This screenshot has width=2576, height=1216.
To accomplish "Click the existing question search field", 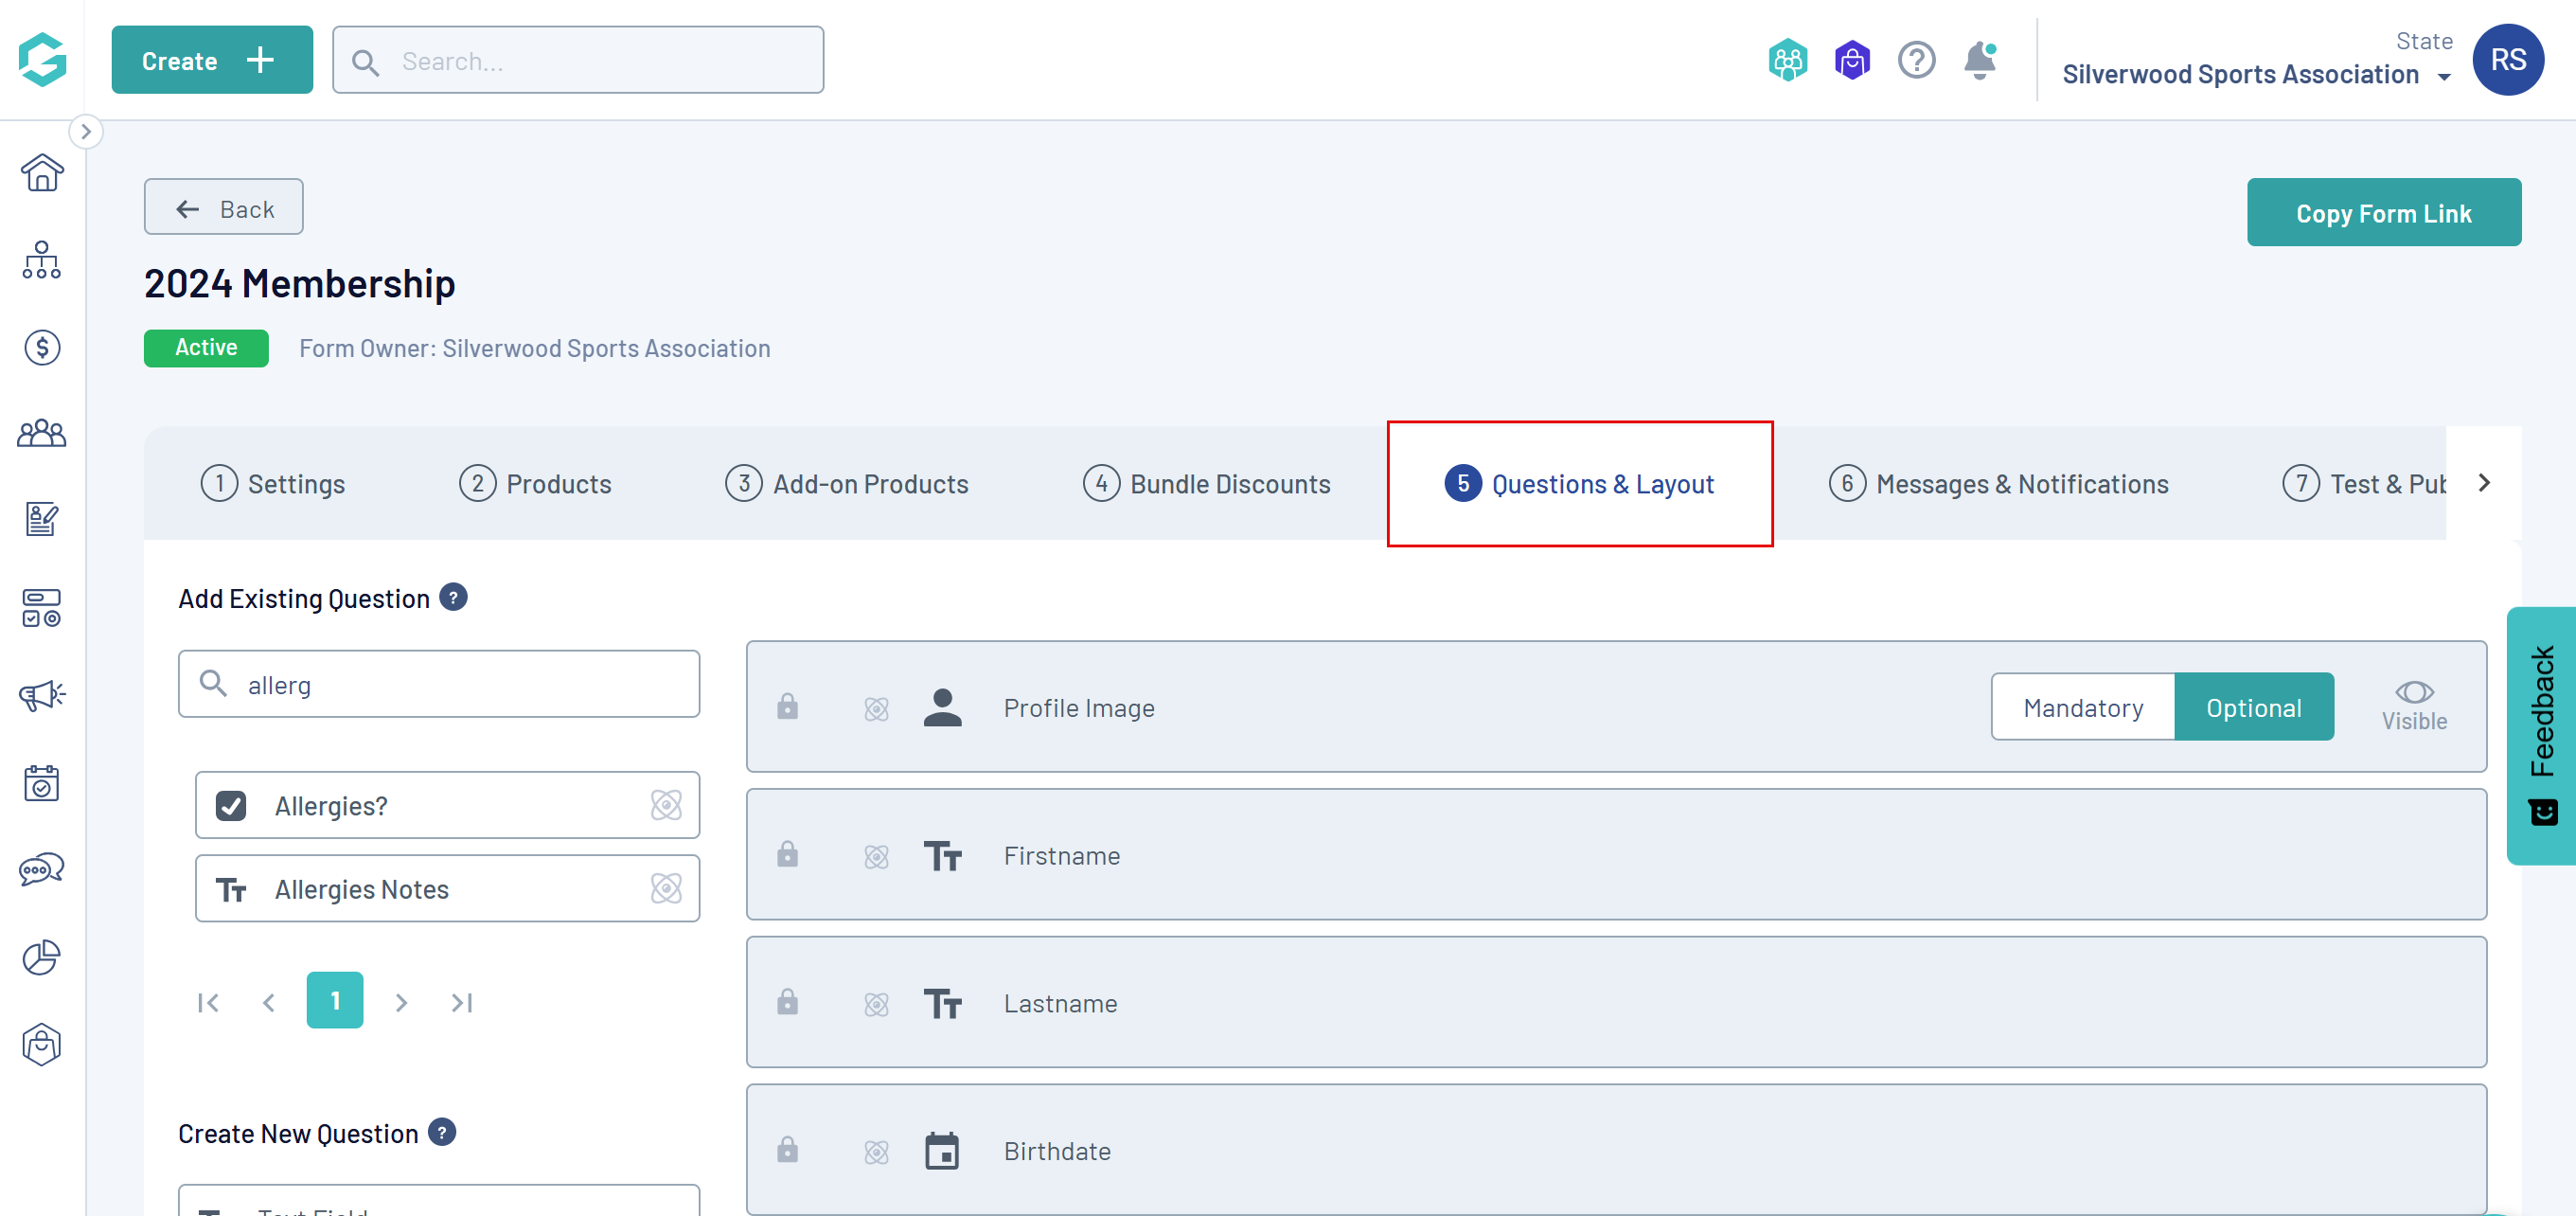I will pos(460,685).
